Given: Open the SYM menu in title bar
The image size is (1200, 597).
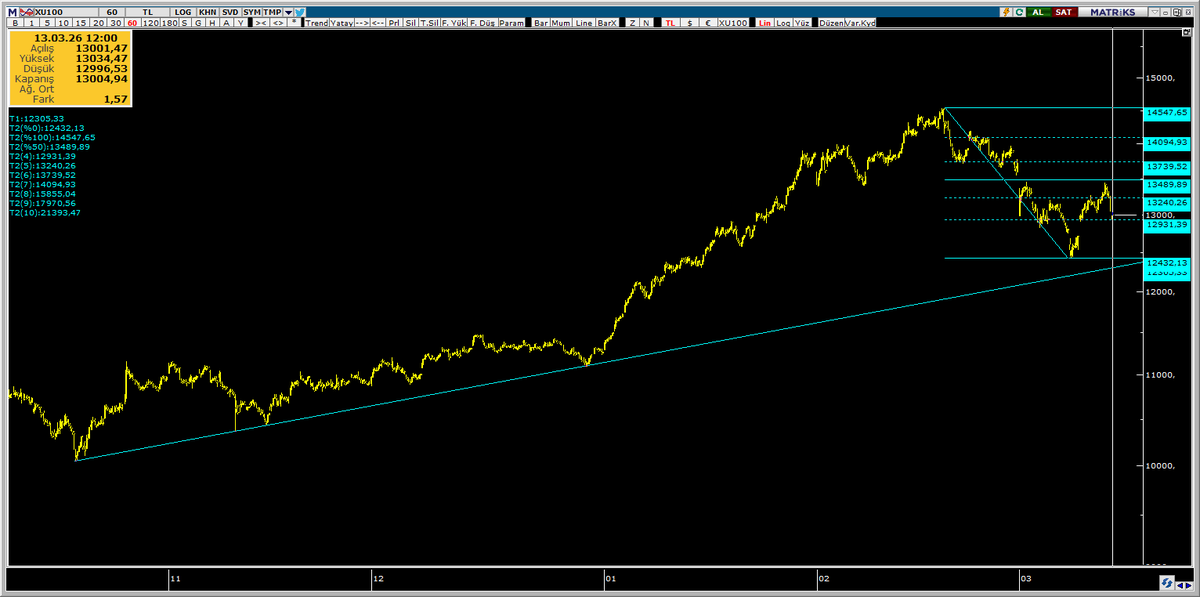Looking at the screenshot, I should (x=252, y=11).
